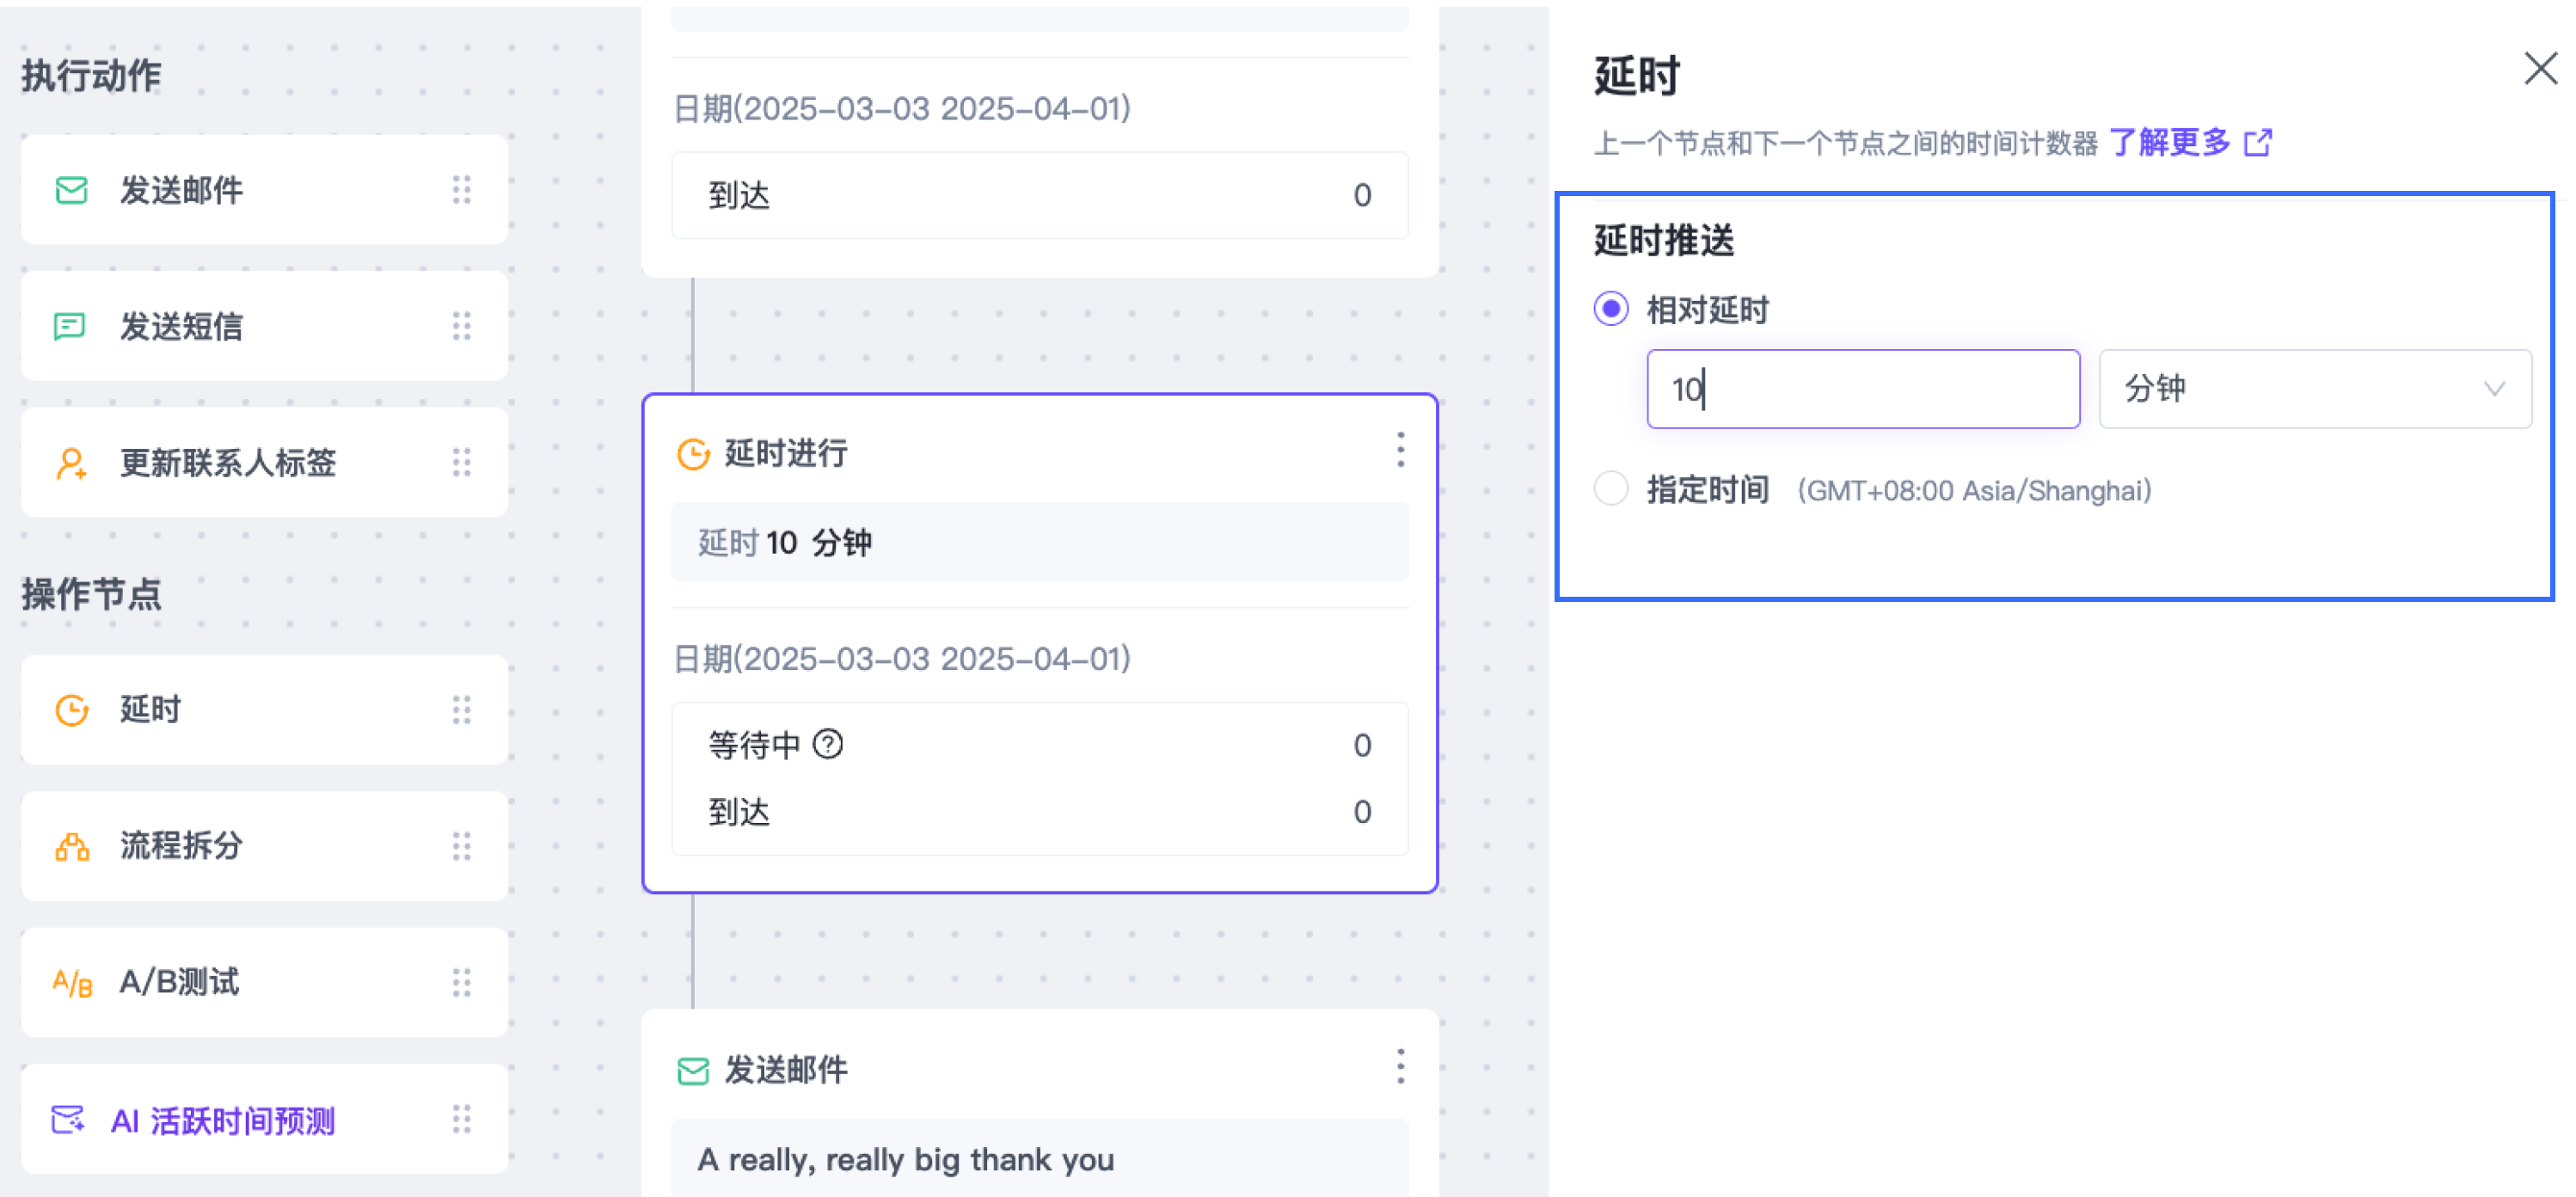This screenshot has height=1197, width=2576.
Task: Select the 延时进行 node card title
Action: click(785, 453)
